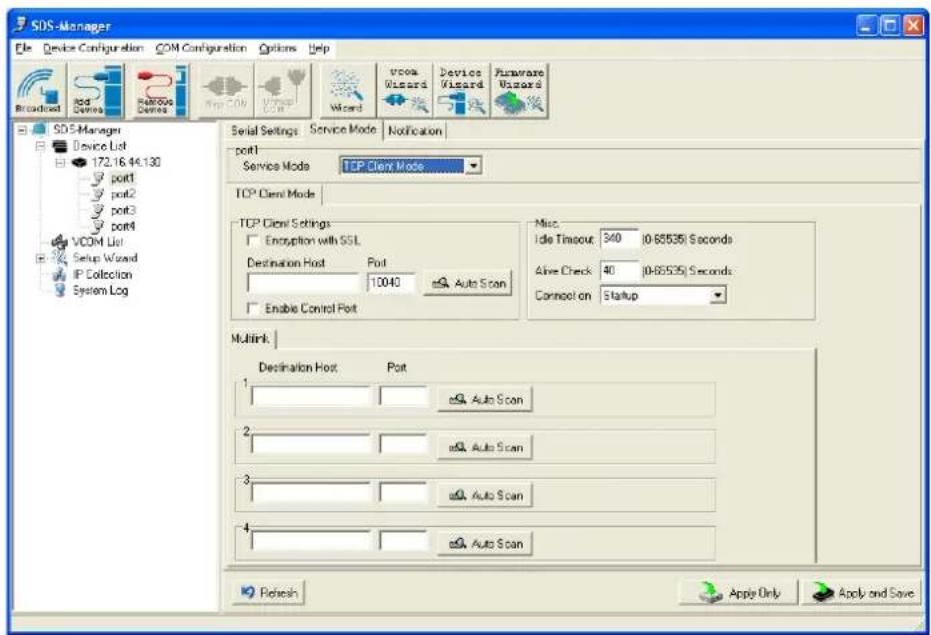The height and width of the screenshot is (635, 931).
Task: Launch the VCOM Wizard
Action: tap(405, 91)
